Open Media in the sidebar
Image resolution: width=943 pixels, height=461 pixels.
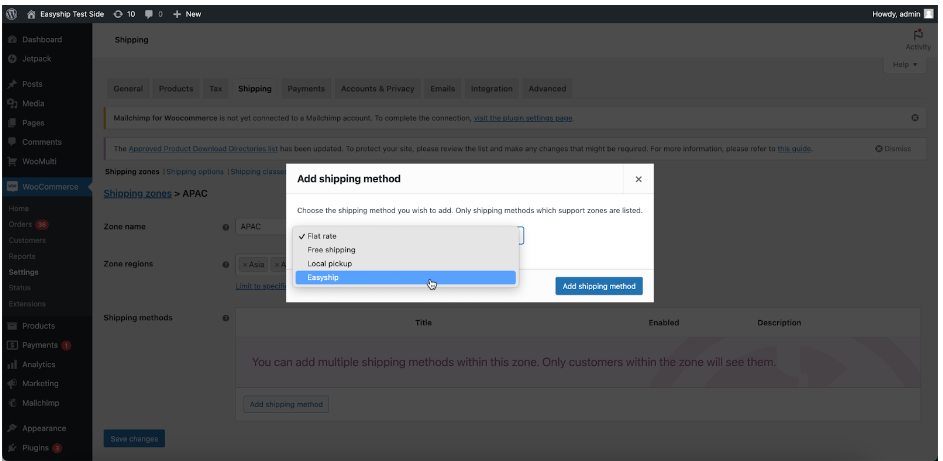pyautogui.click(x=33, y=103)
